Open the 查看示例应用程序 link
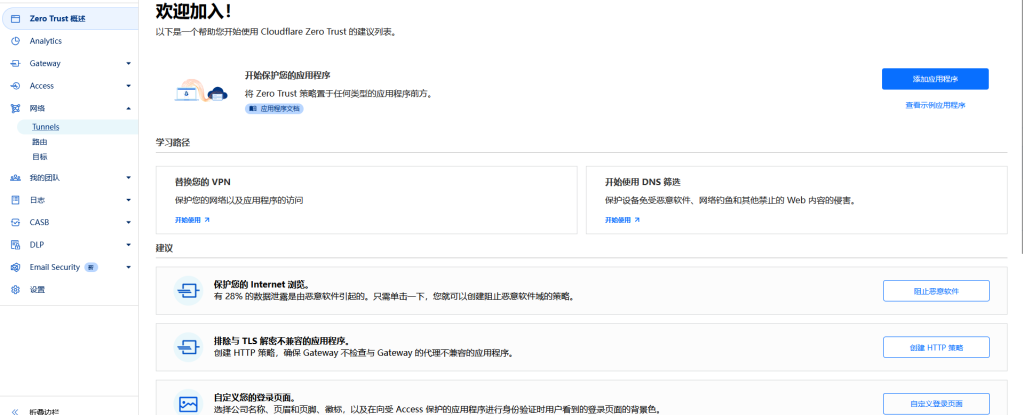The image size is (1024, 415). coord(935,105)
